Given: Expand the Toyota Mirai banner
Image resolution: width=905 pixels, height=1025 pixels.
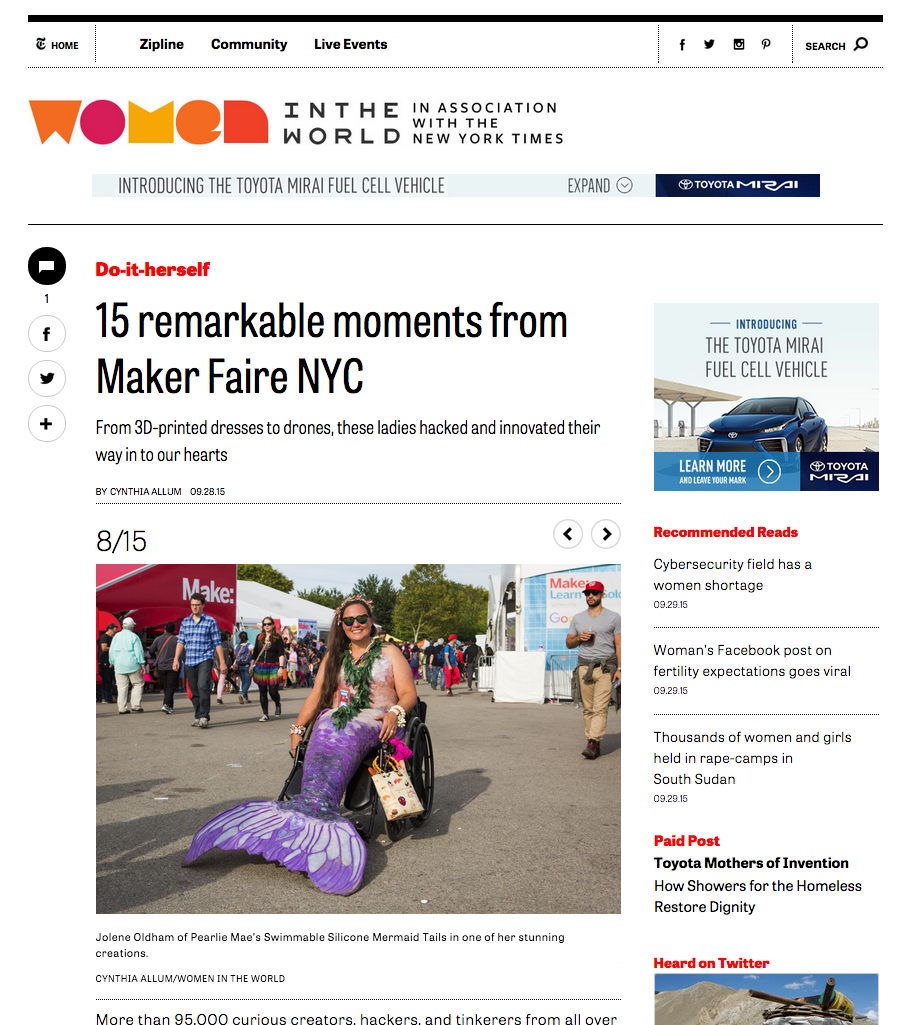Looking at the screenshot, I should (600, 186).
